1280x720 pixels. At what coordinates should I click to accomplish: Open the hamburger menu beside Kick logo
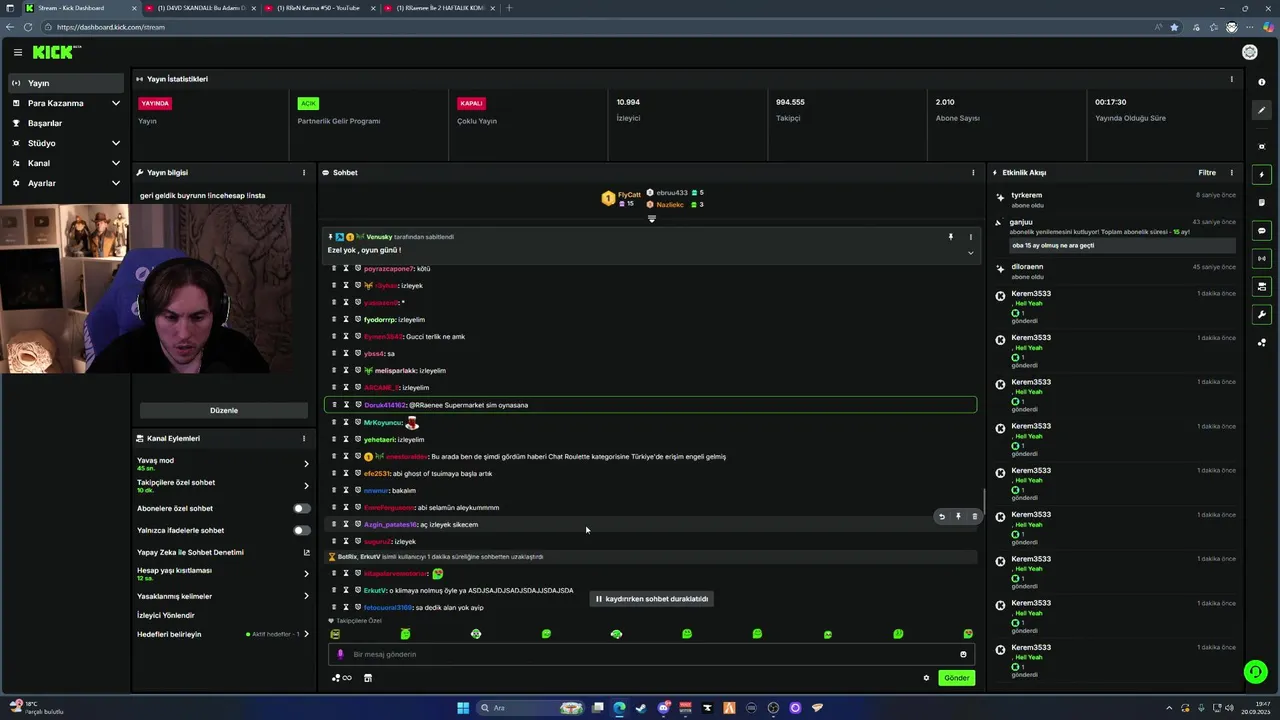[17, 52]
